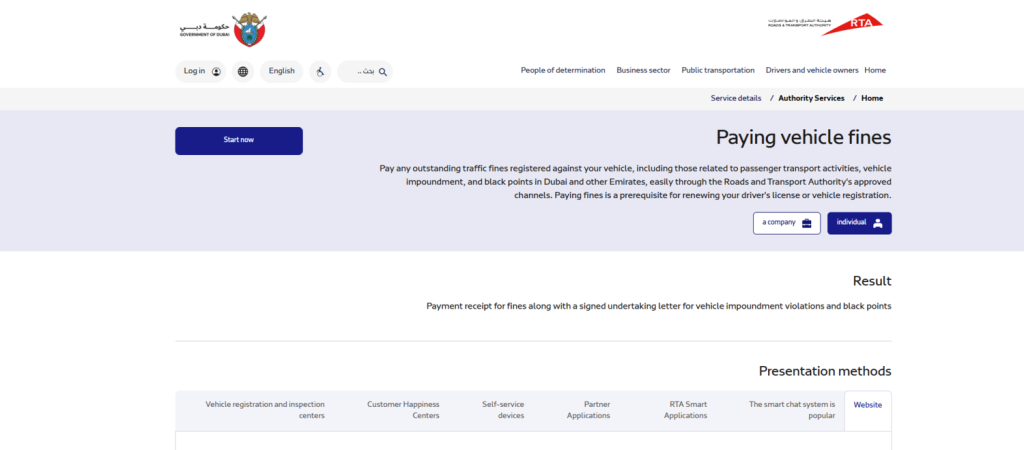This screenshot has height=450, width=1024.
Task: Select Vehicle registration and inspection centers tab
Action: [x=265, y=410]
